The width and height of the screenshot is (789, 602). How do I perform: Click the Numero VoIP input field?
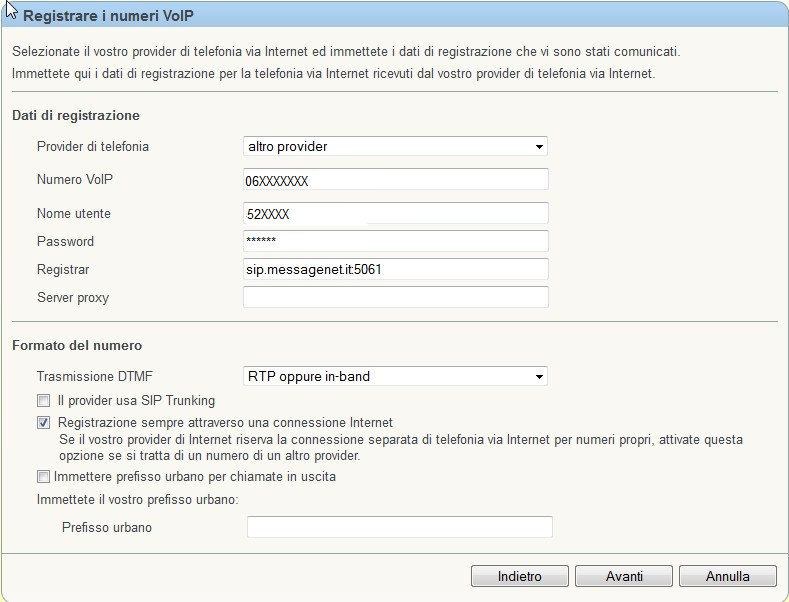click(x=396, y=180)
